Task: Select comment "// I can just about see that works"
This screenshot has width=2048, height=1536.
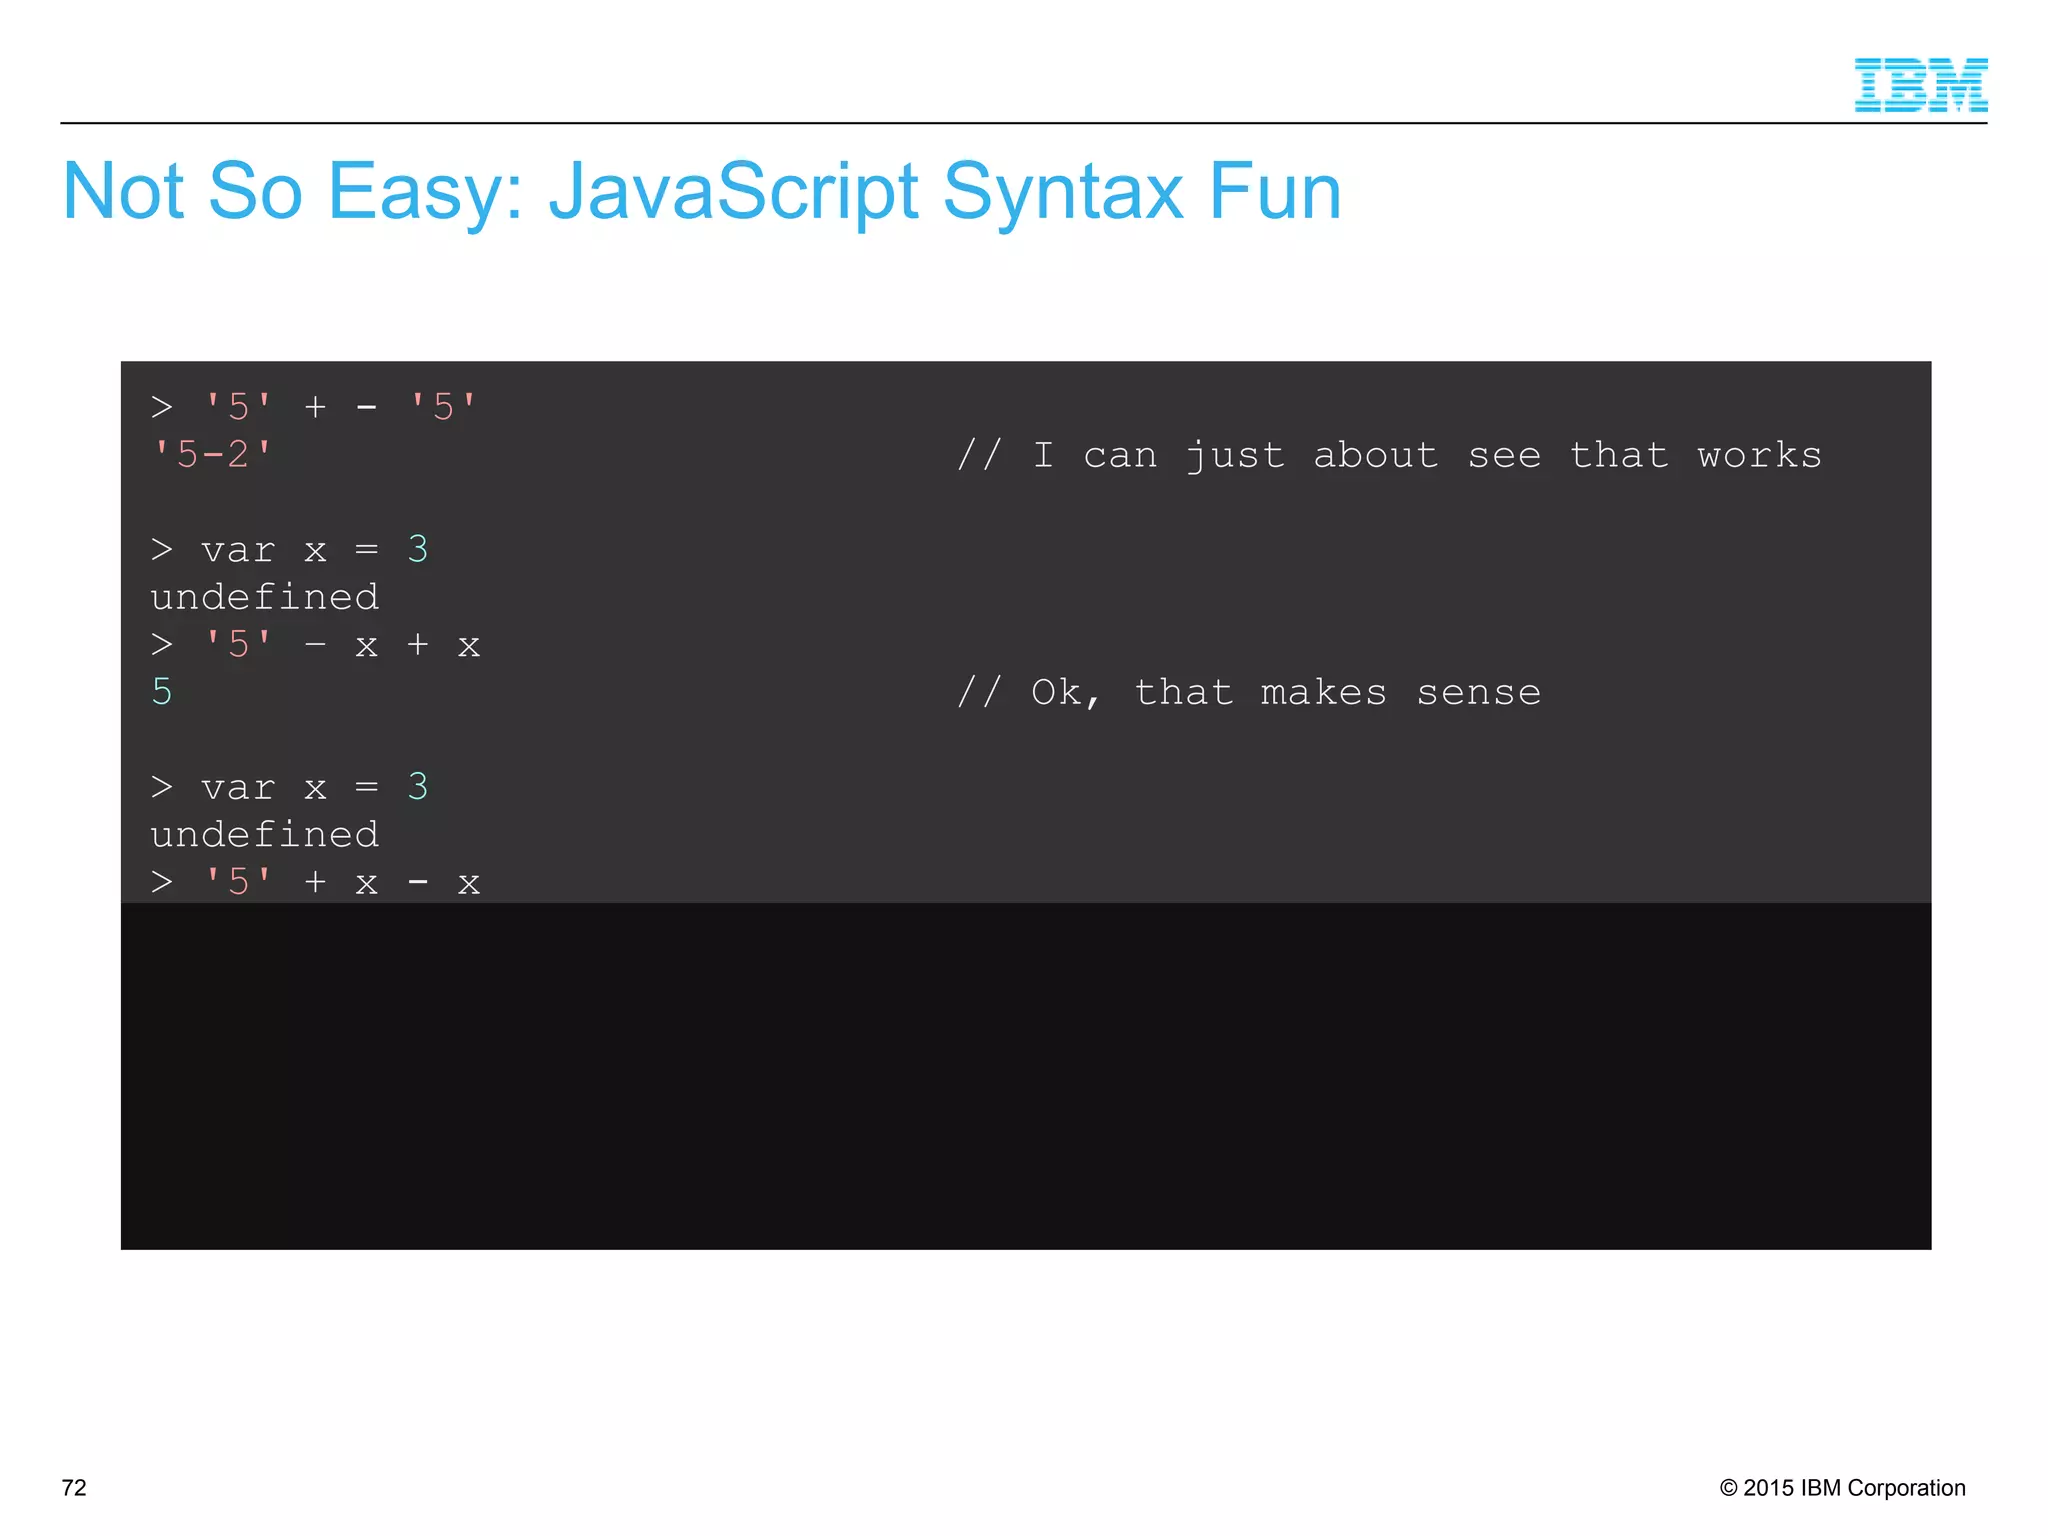Action: pos(1389,456)
